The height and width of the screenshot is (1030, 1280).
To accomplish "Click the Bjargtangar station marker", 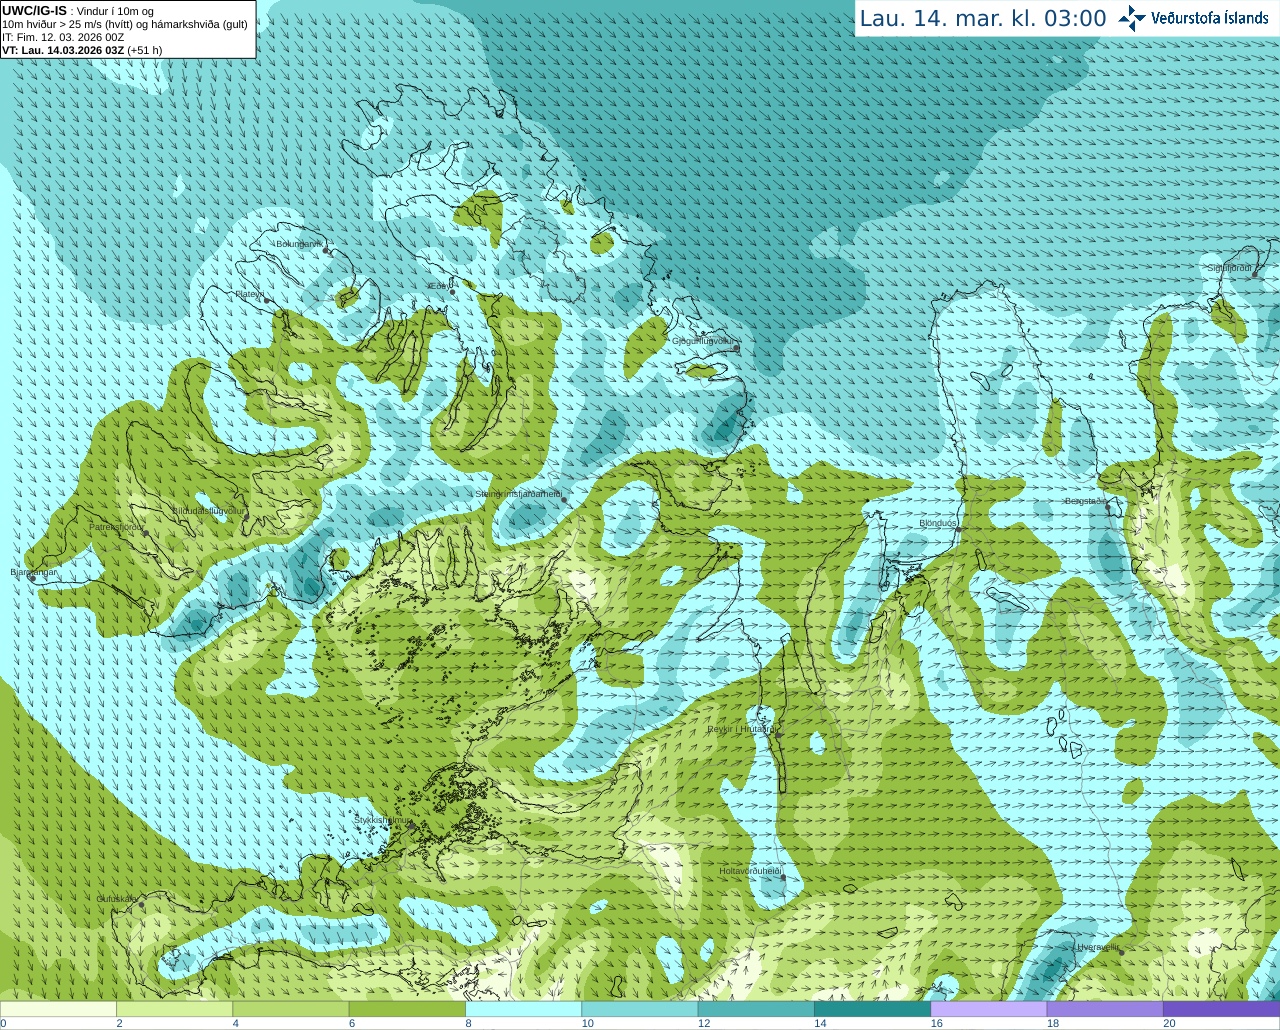I will point(31,578).
